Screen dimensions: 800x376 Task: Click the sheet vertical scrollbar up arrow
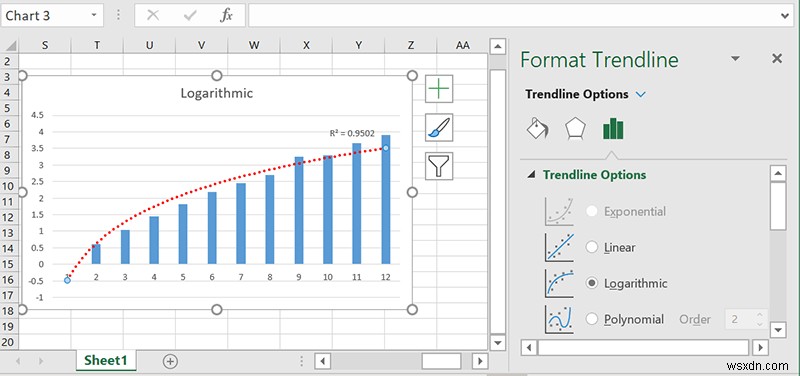[x=497, y=47]
